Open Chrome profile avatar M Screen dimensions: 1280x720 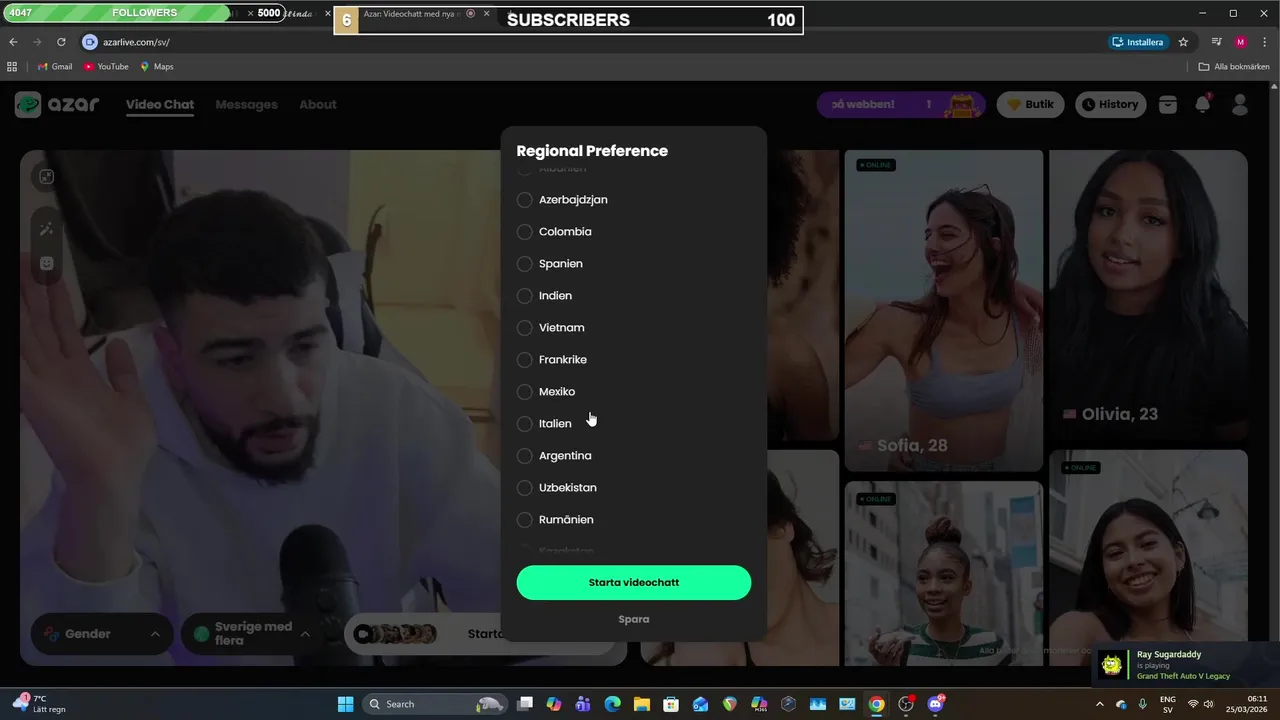(x=1241, y=42)
